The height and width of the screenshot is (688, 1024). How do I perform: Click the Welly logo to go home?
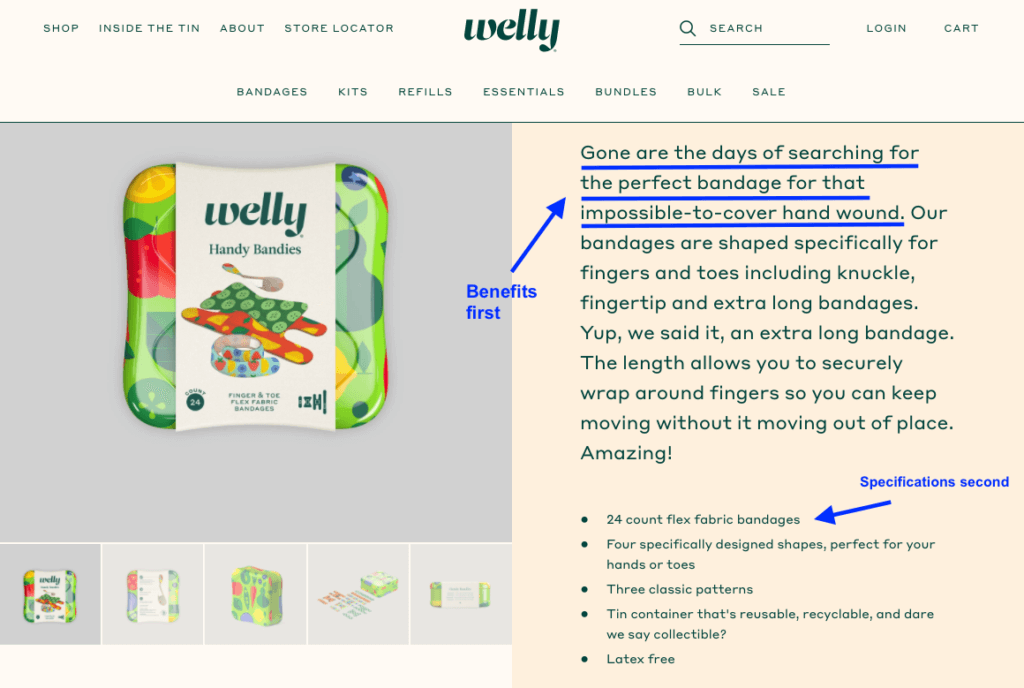[511, 30]
